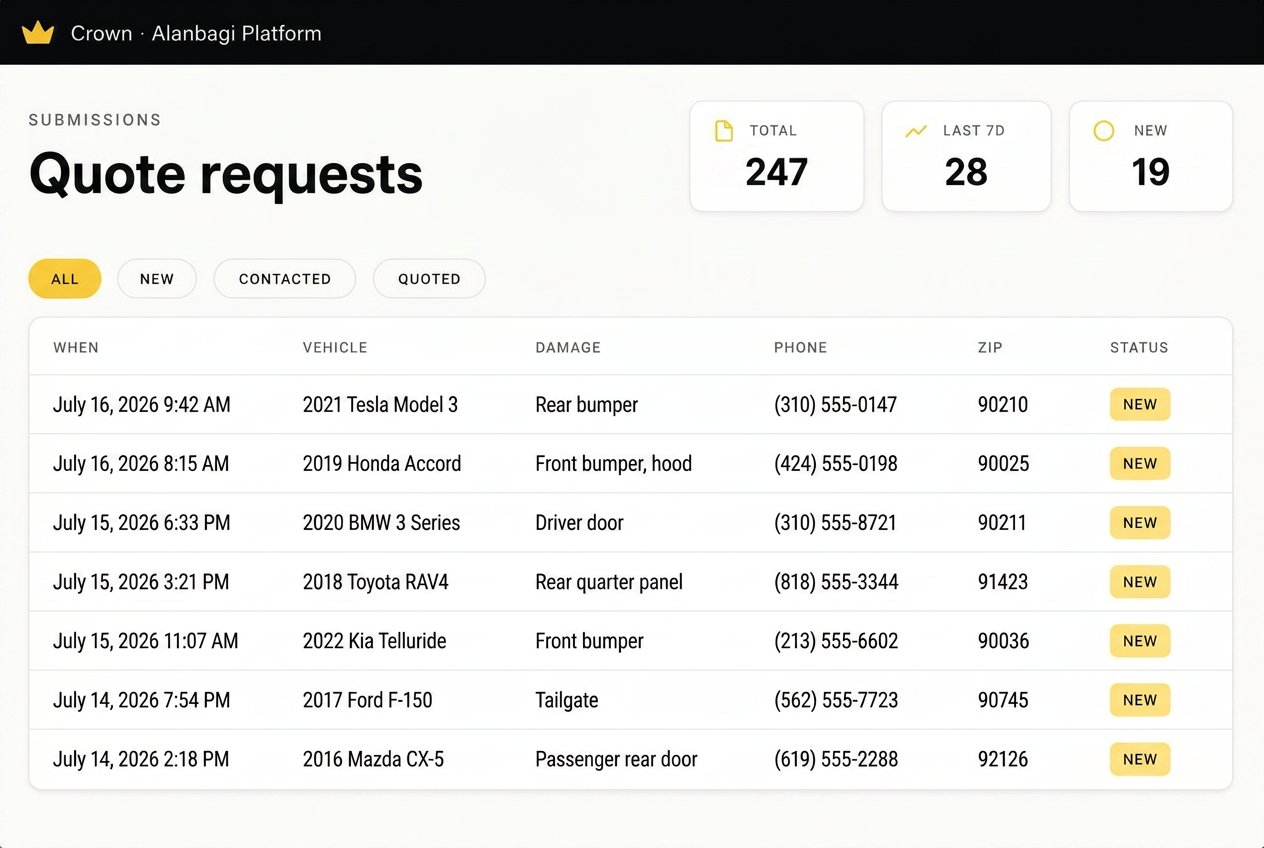Click phone number (619) 555-2288
This screenshot has height=848, width=1264.
(836, 759)
